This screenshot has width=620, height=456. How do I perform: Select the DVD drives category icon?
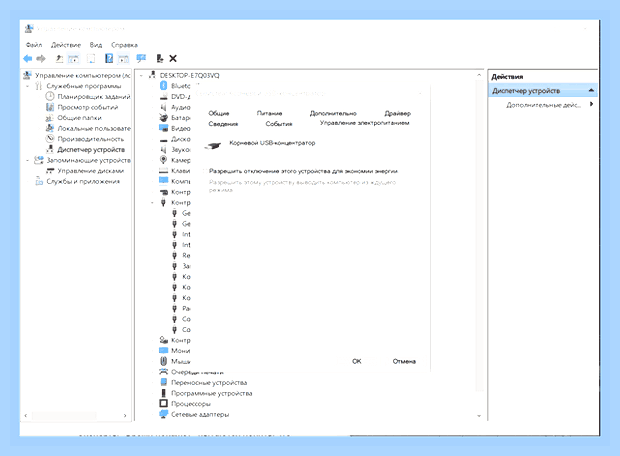pyautogui.click(x=163, y=96)
